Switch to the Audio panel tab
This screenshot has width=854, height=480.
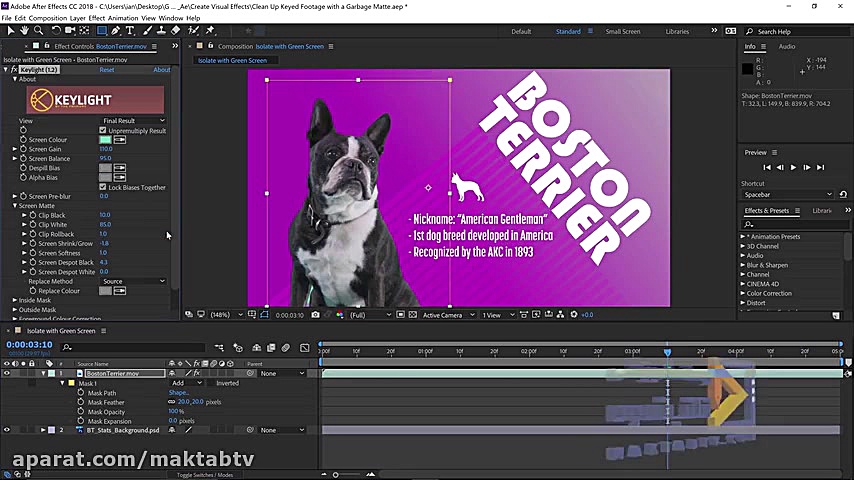pos(787,46)
